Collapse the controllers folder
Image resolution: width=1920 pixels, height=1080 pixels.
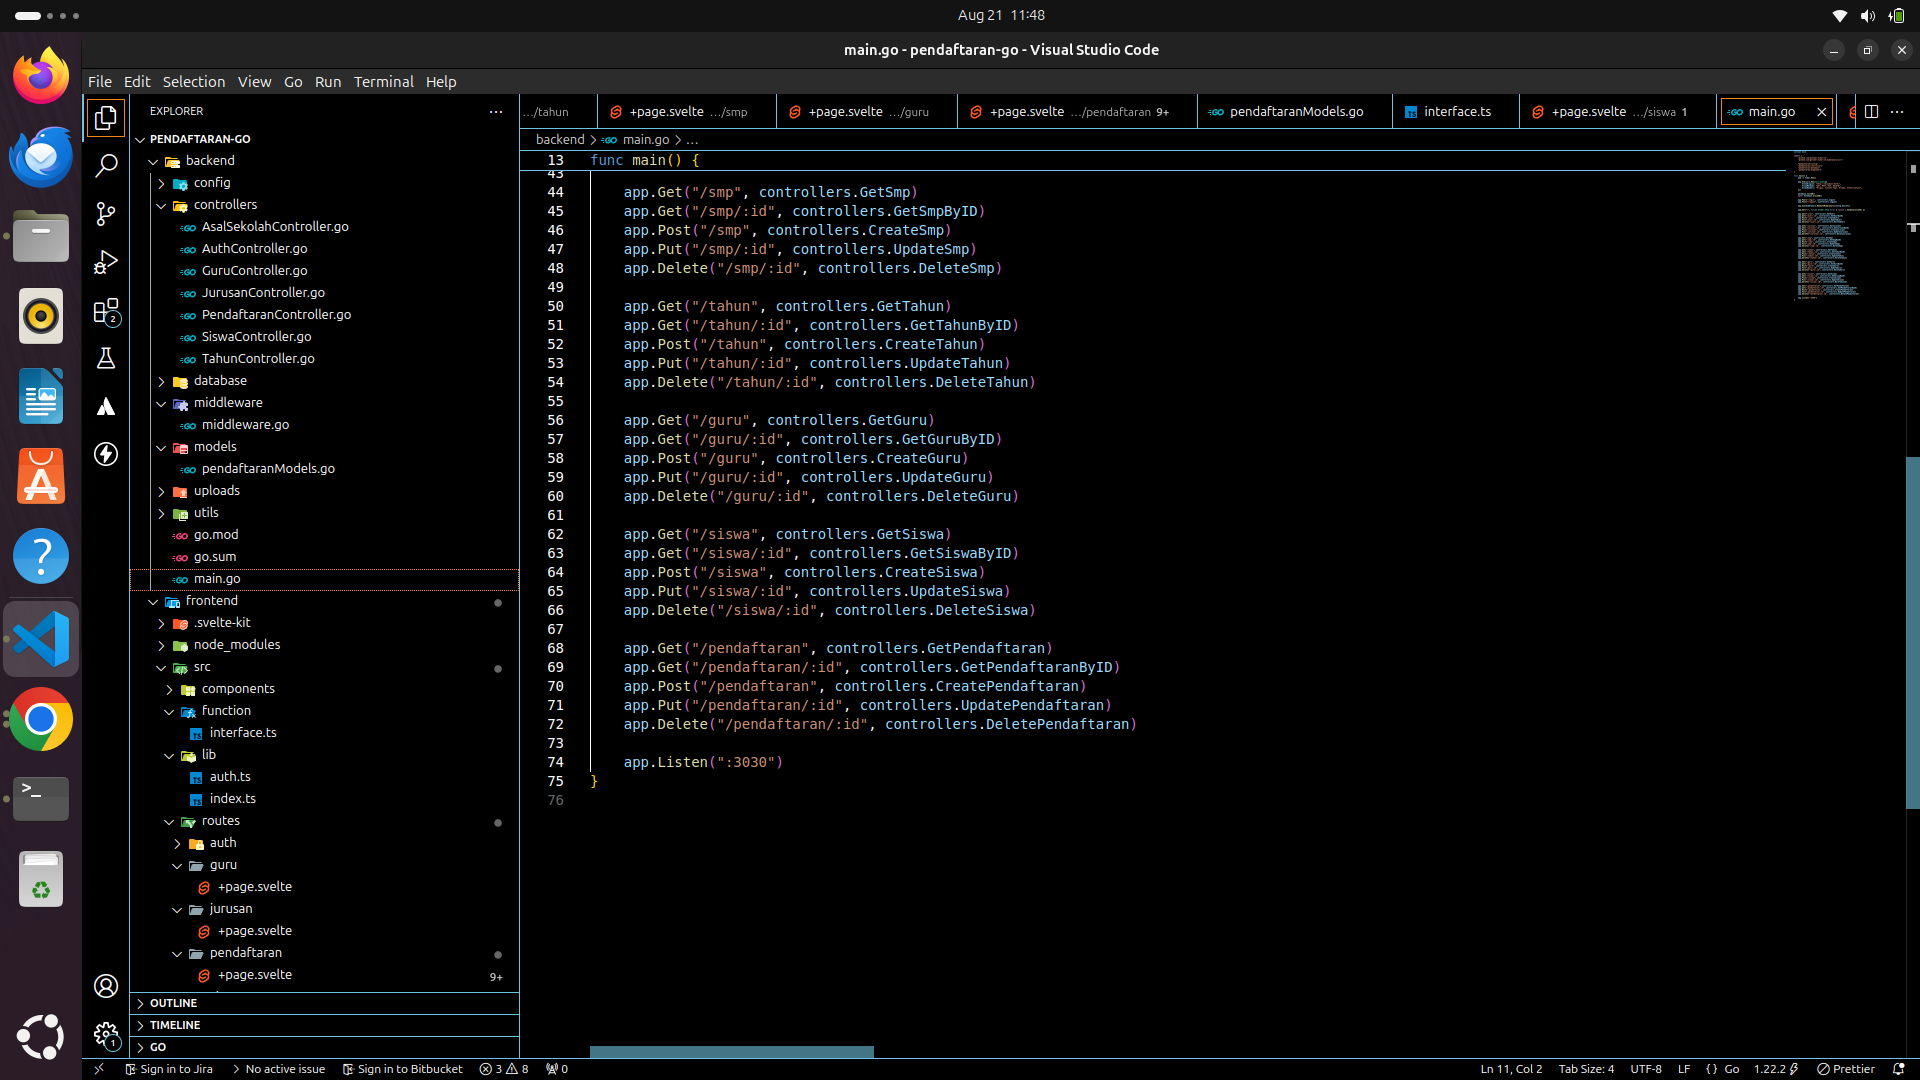(x=225, y=205)
